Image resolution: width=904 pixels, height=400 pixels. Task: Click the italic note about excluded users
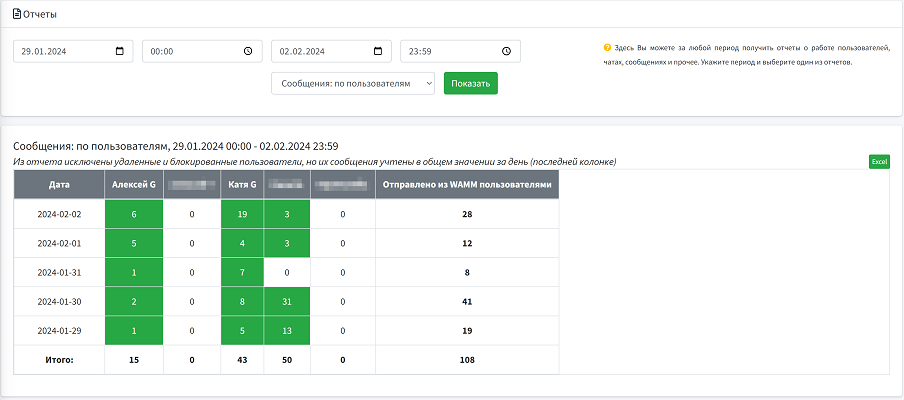(x=315, y=162)
